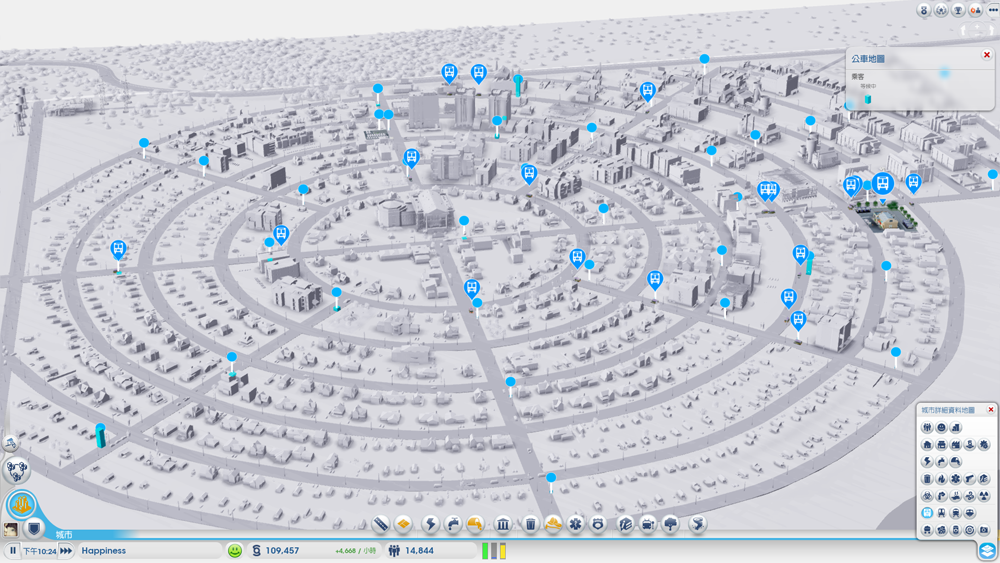The width and height of the screenshot is (1000, 563).
Task: Toggle the highlighted Bus data map
Action: (927, 513)
